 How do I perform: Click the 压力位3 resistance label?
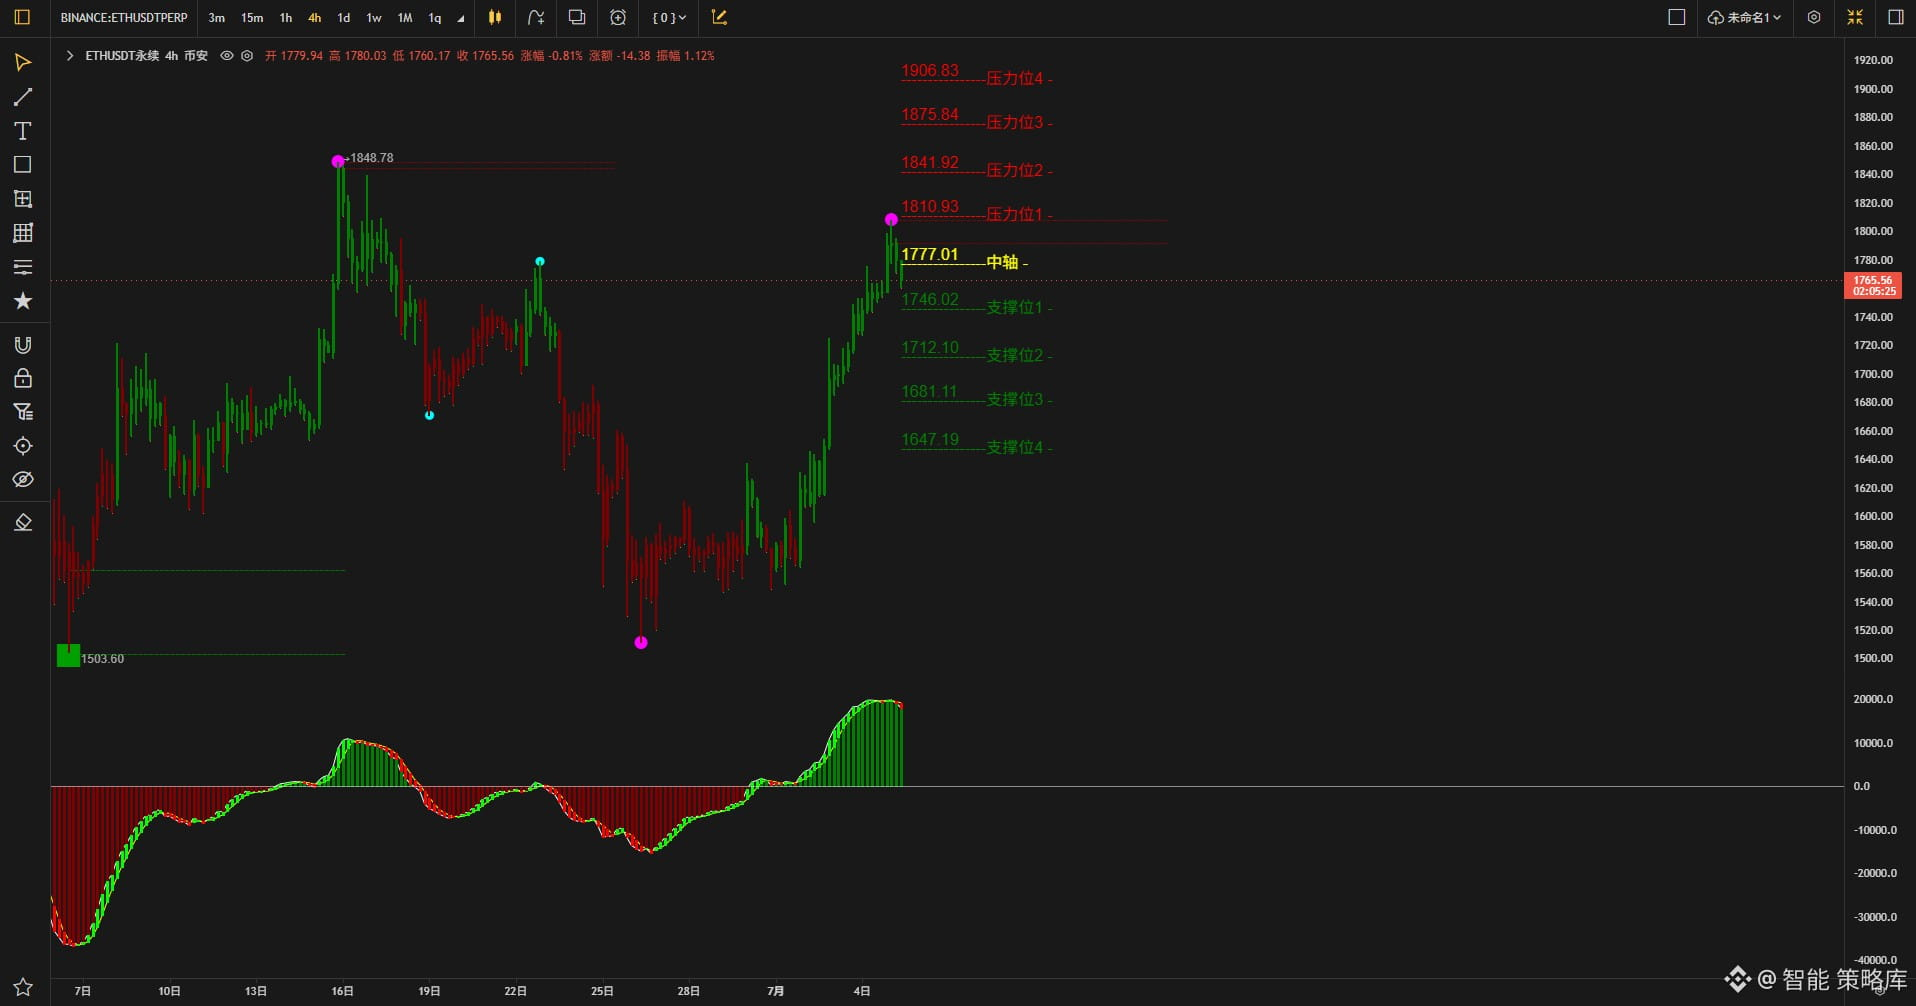(1015, 123)
